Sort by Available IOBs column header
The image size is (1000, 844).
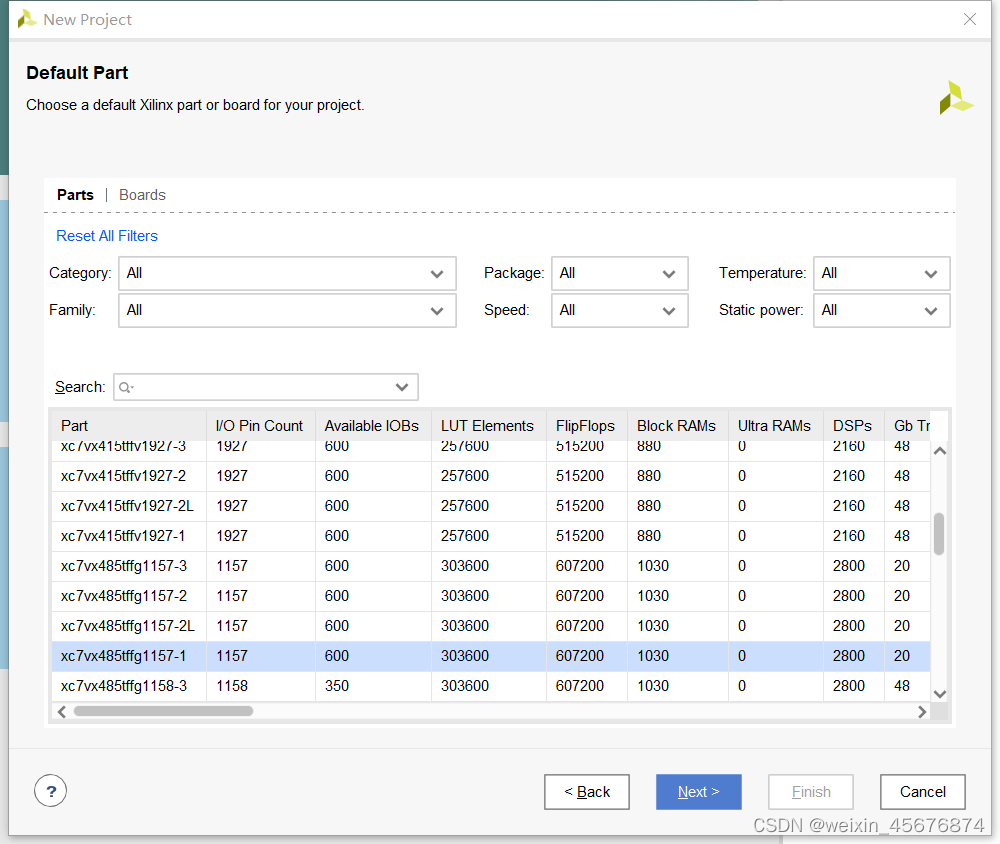pyautogui.click(x=373, y=426)
